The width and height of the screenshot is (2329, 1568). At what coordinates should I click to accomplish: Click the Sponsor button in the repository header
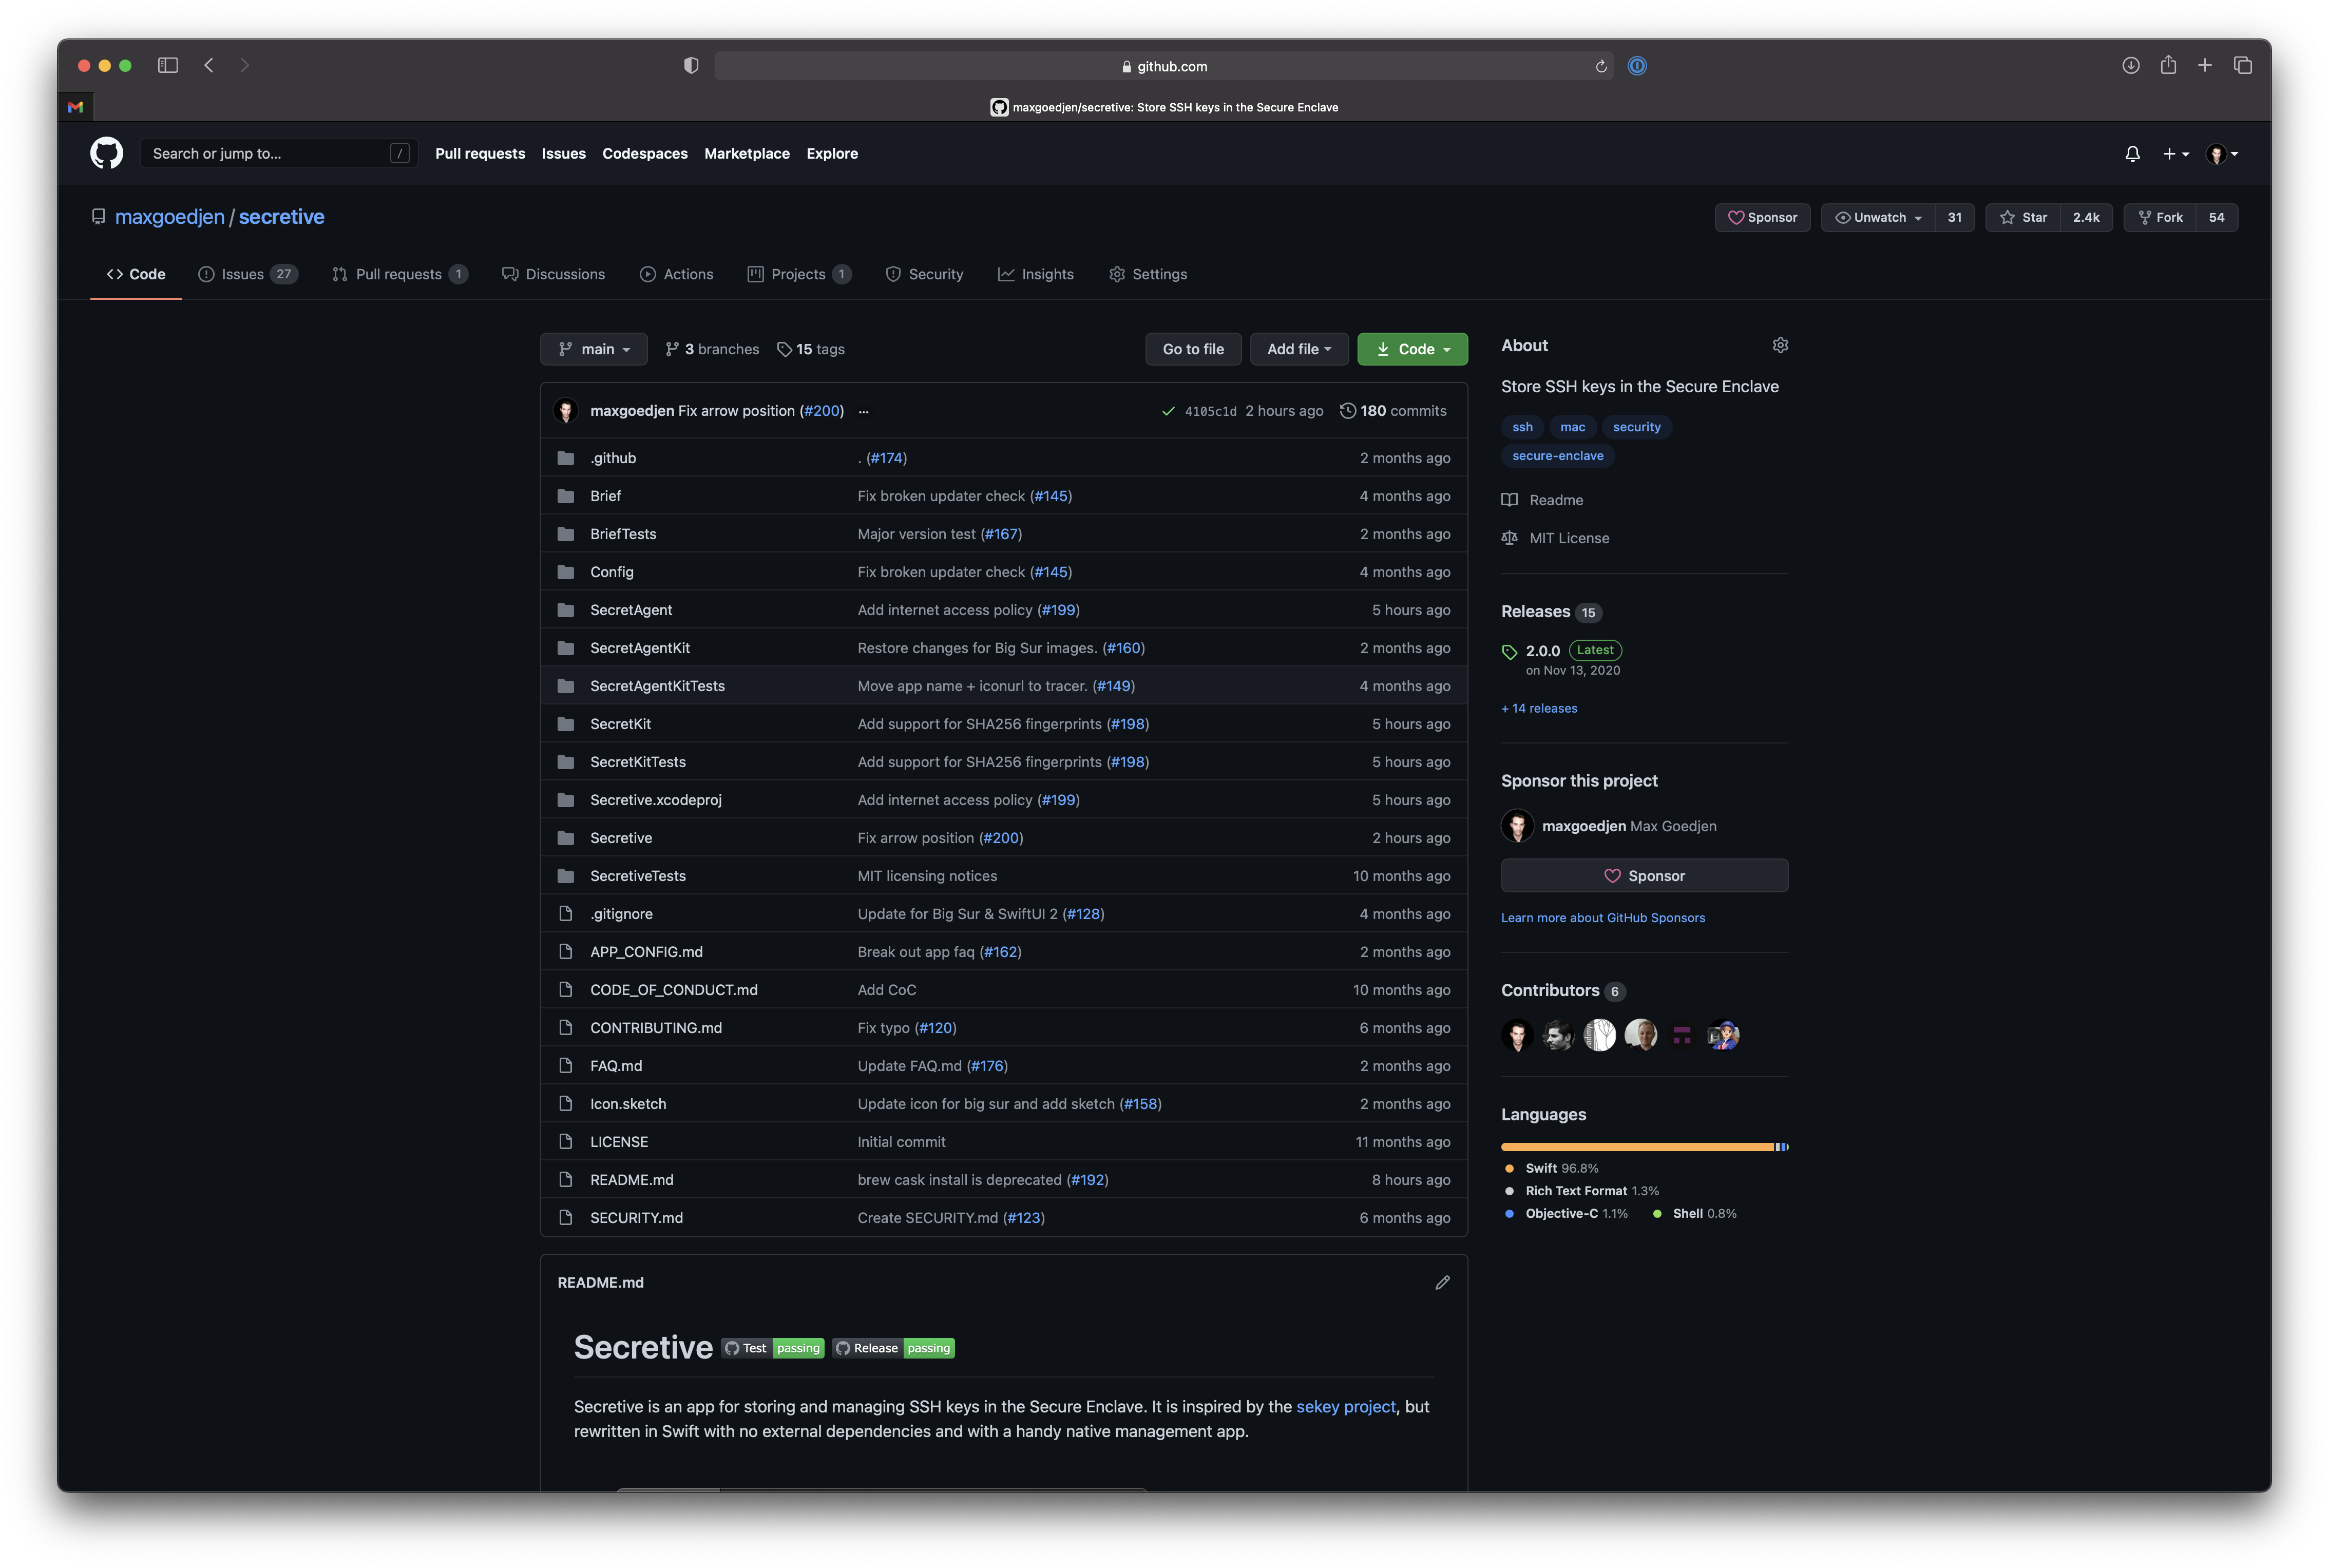coord(1762,217)
